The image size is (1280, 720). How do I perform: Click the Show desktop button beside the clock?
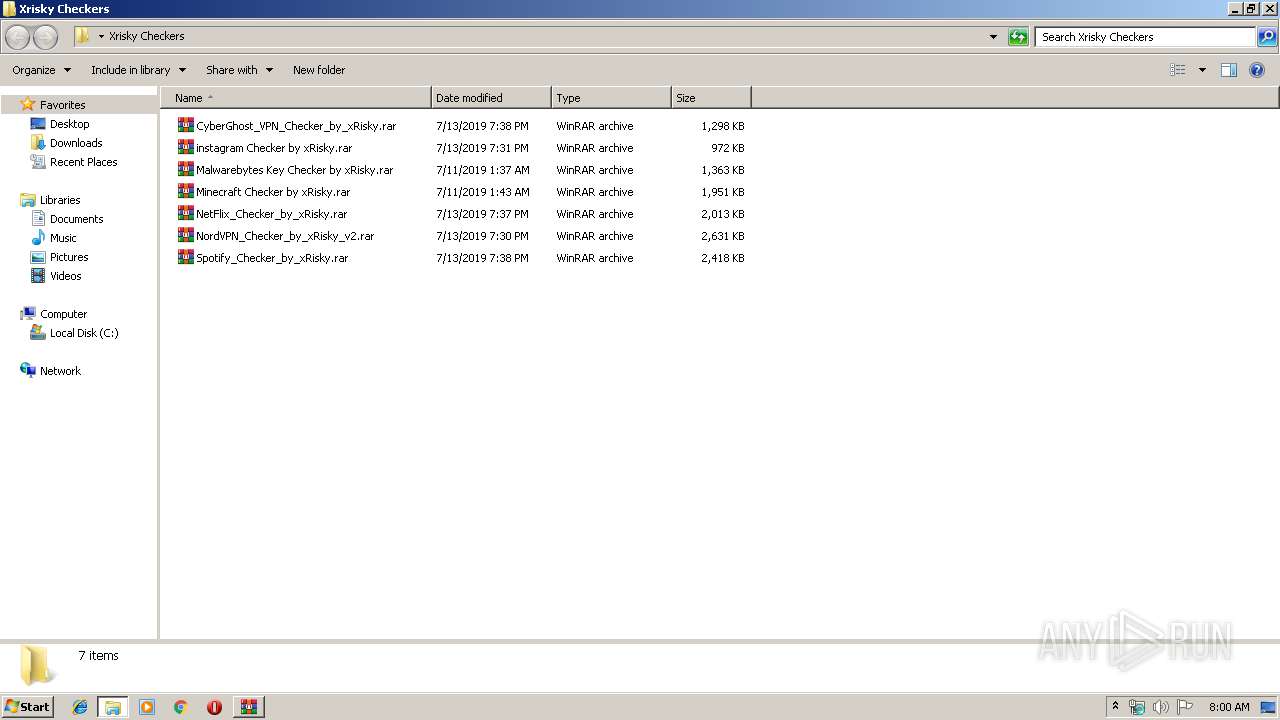pyautogui.click(x=1268, y=707)
